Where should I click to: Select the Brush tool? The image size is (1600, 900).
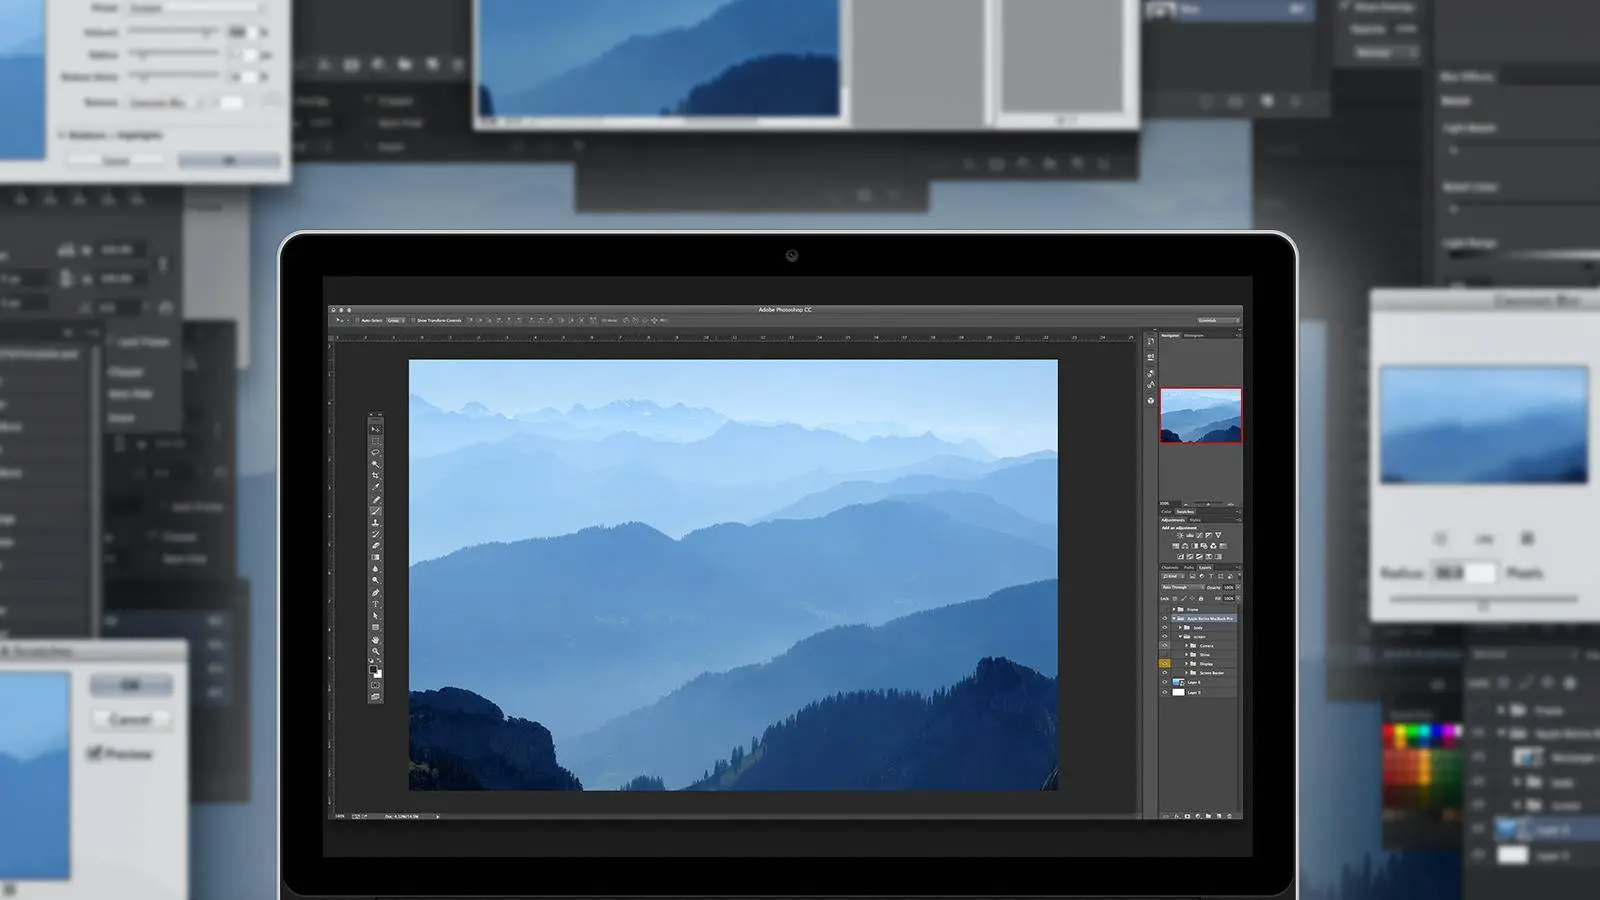tap(375, 510)
